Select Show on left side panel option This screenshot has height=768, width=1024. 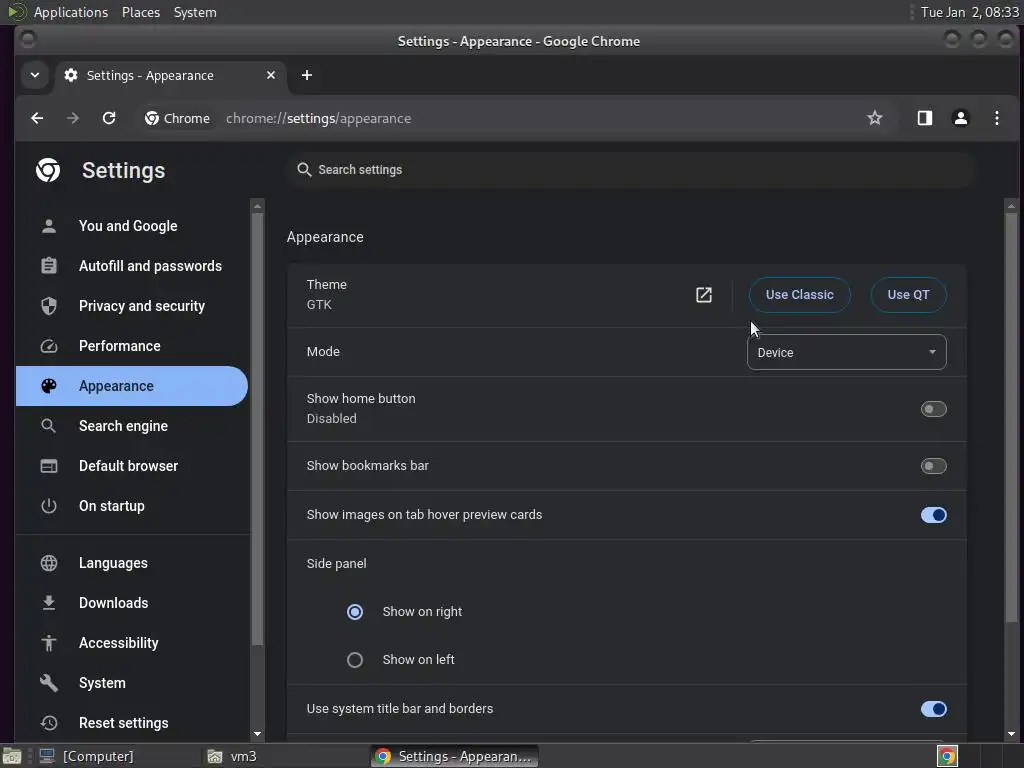pyautogui.click(x=355, y=660)
